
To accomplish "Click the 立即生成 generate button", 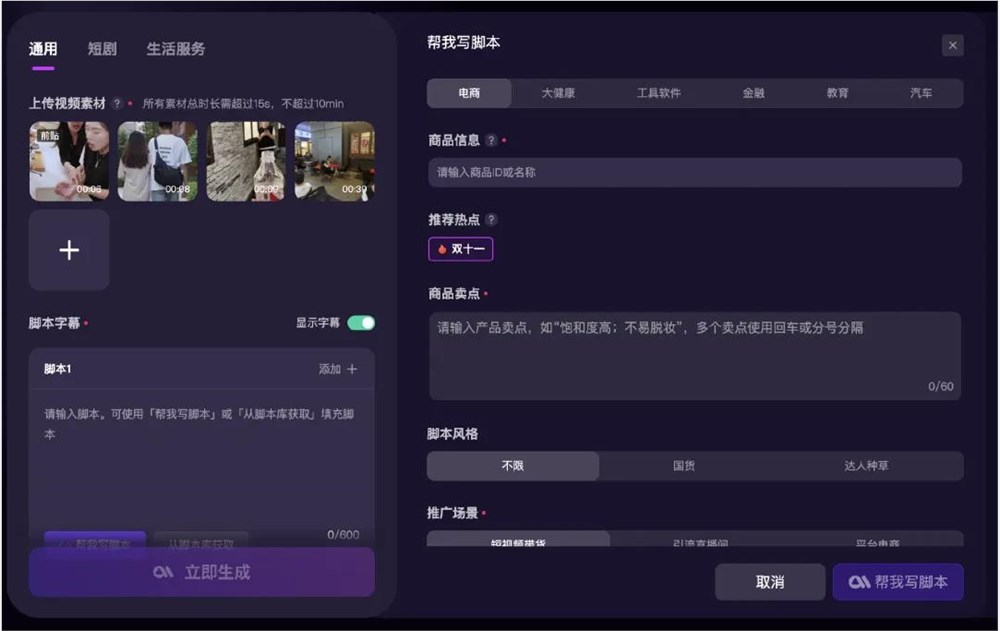I will 200,572.
